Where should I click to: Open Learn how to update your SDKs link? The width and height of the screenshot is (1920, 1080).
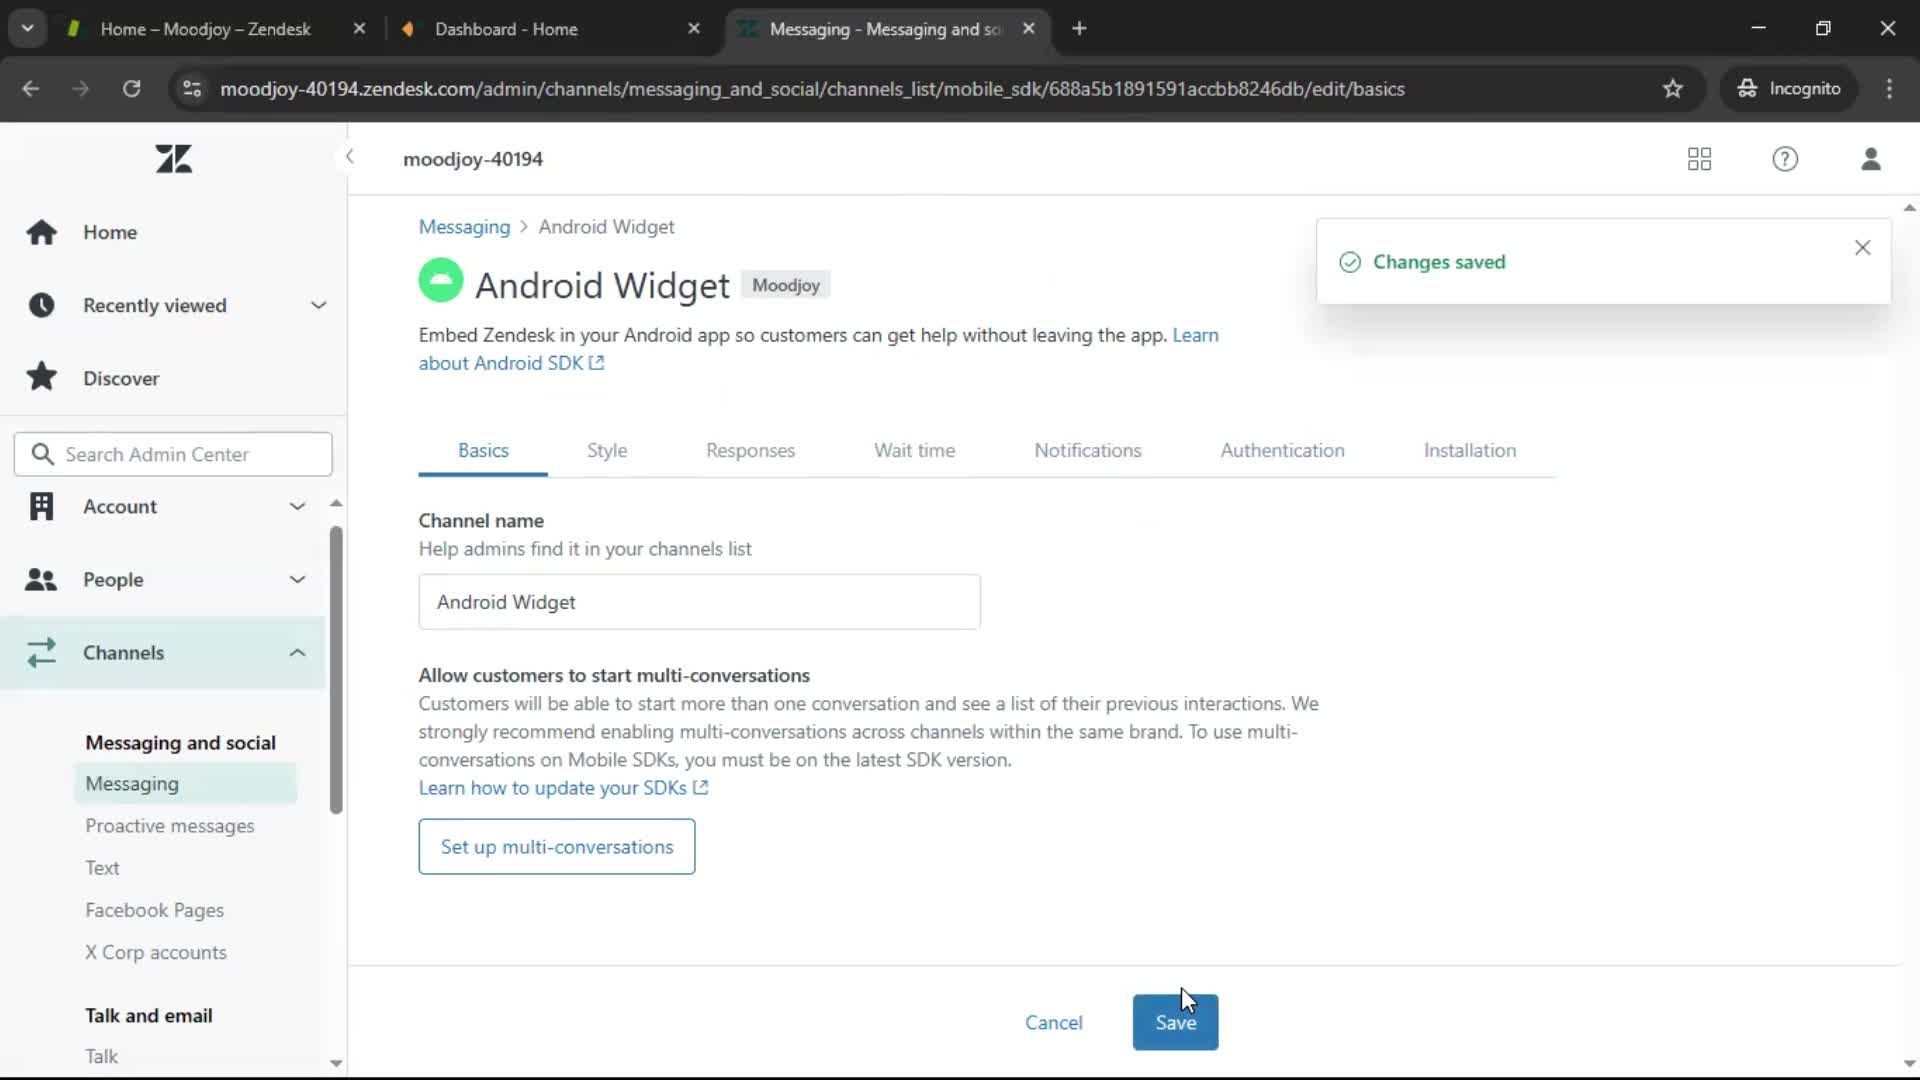563,788
